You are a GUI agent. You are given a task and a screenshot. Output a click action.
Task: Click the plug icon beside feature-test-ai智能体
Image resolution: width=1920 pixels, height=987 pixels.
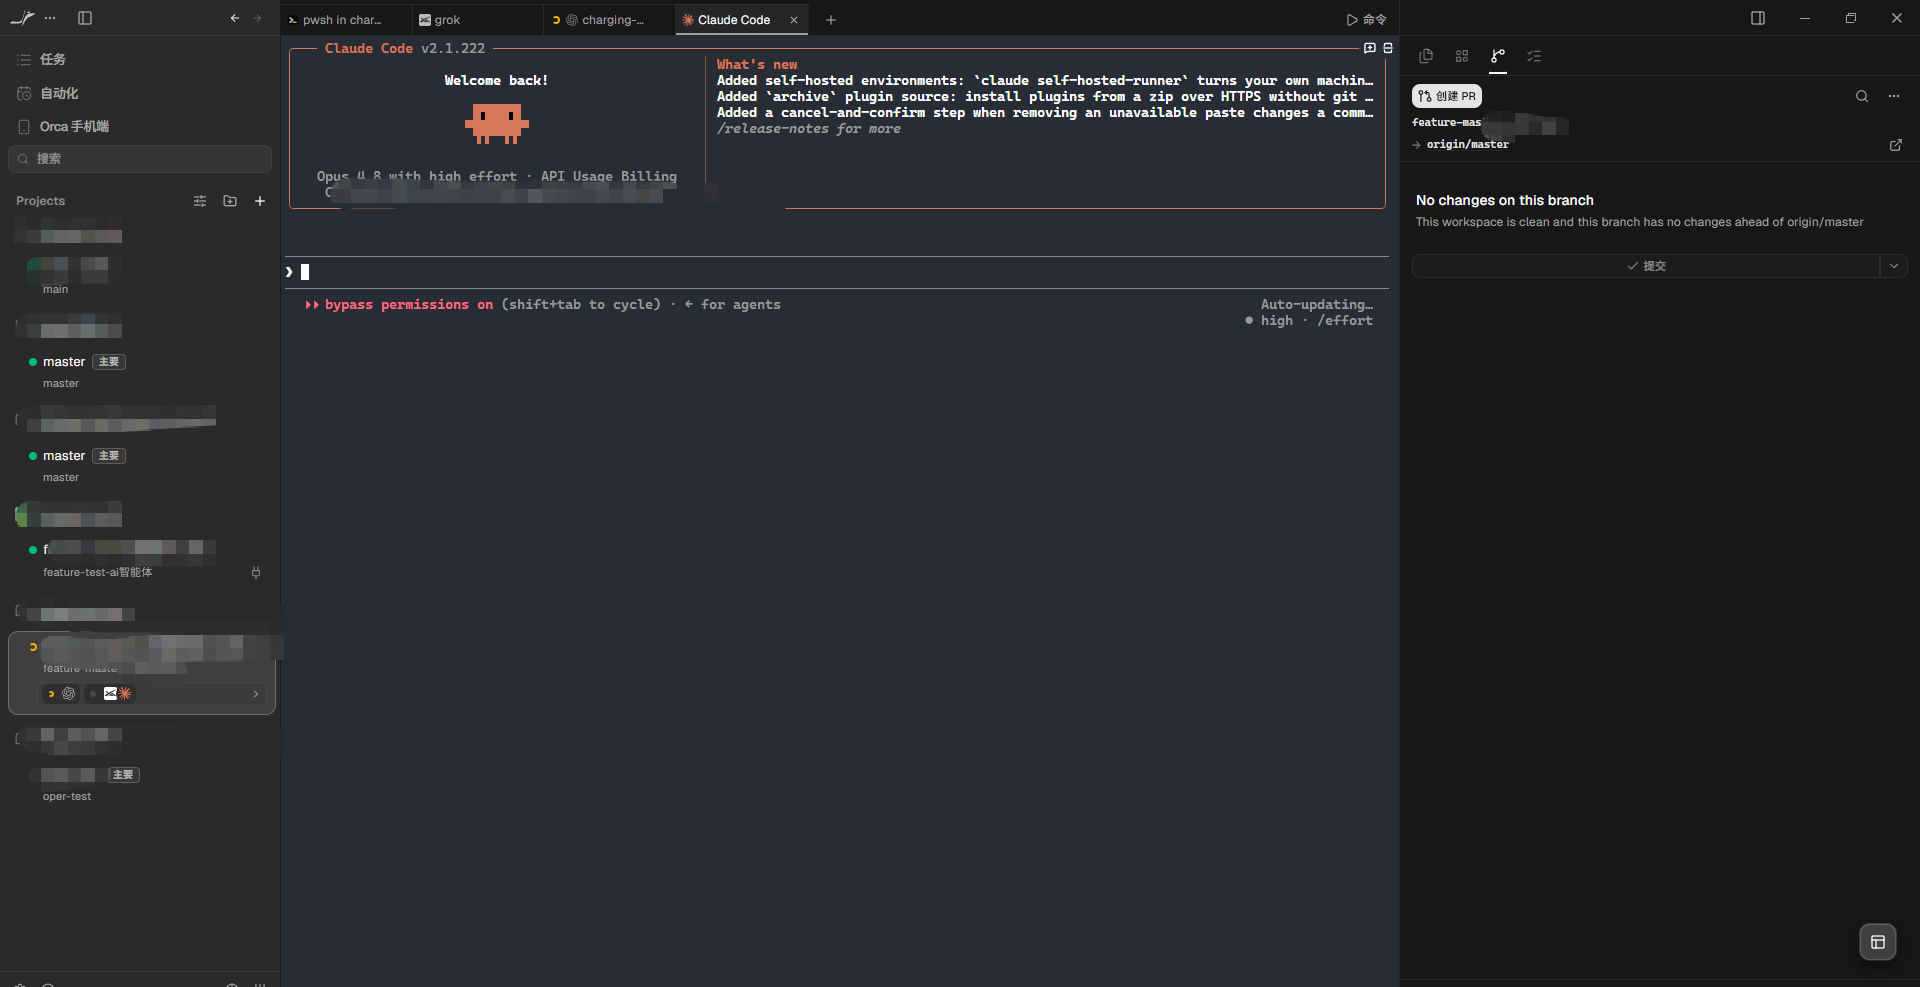coord(256,573)
